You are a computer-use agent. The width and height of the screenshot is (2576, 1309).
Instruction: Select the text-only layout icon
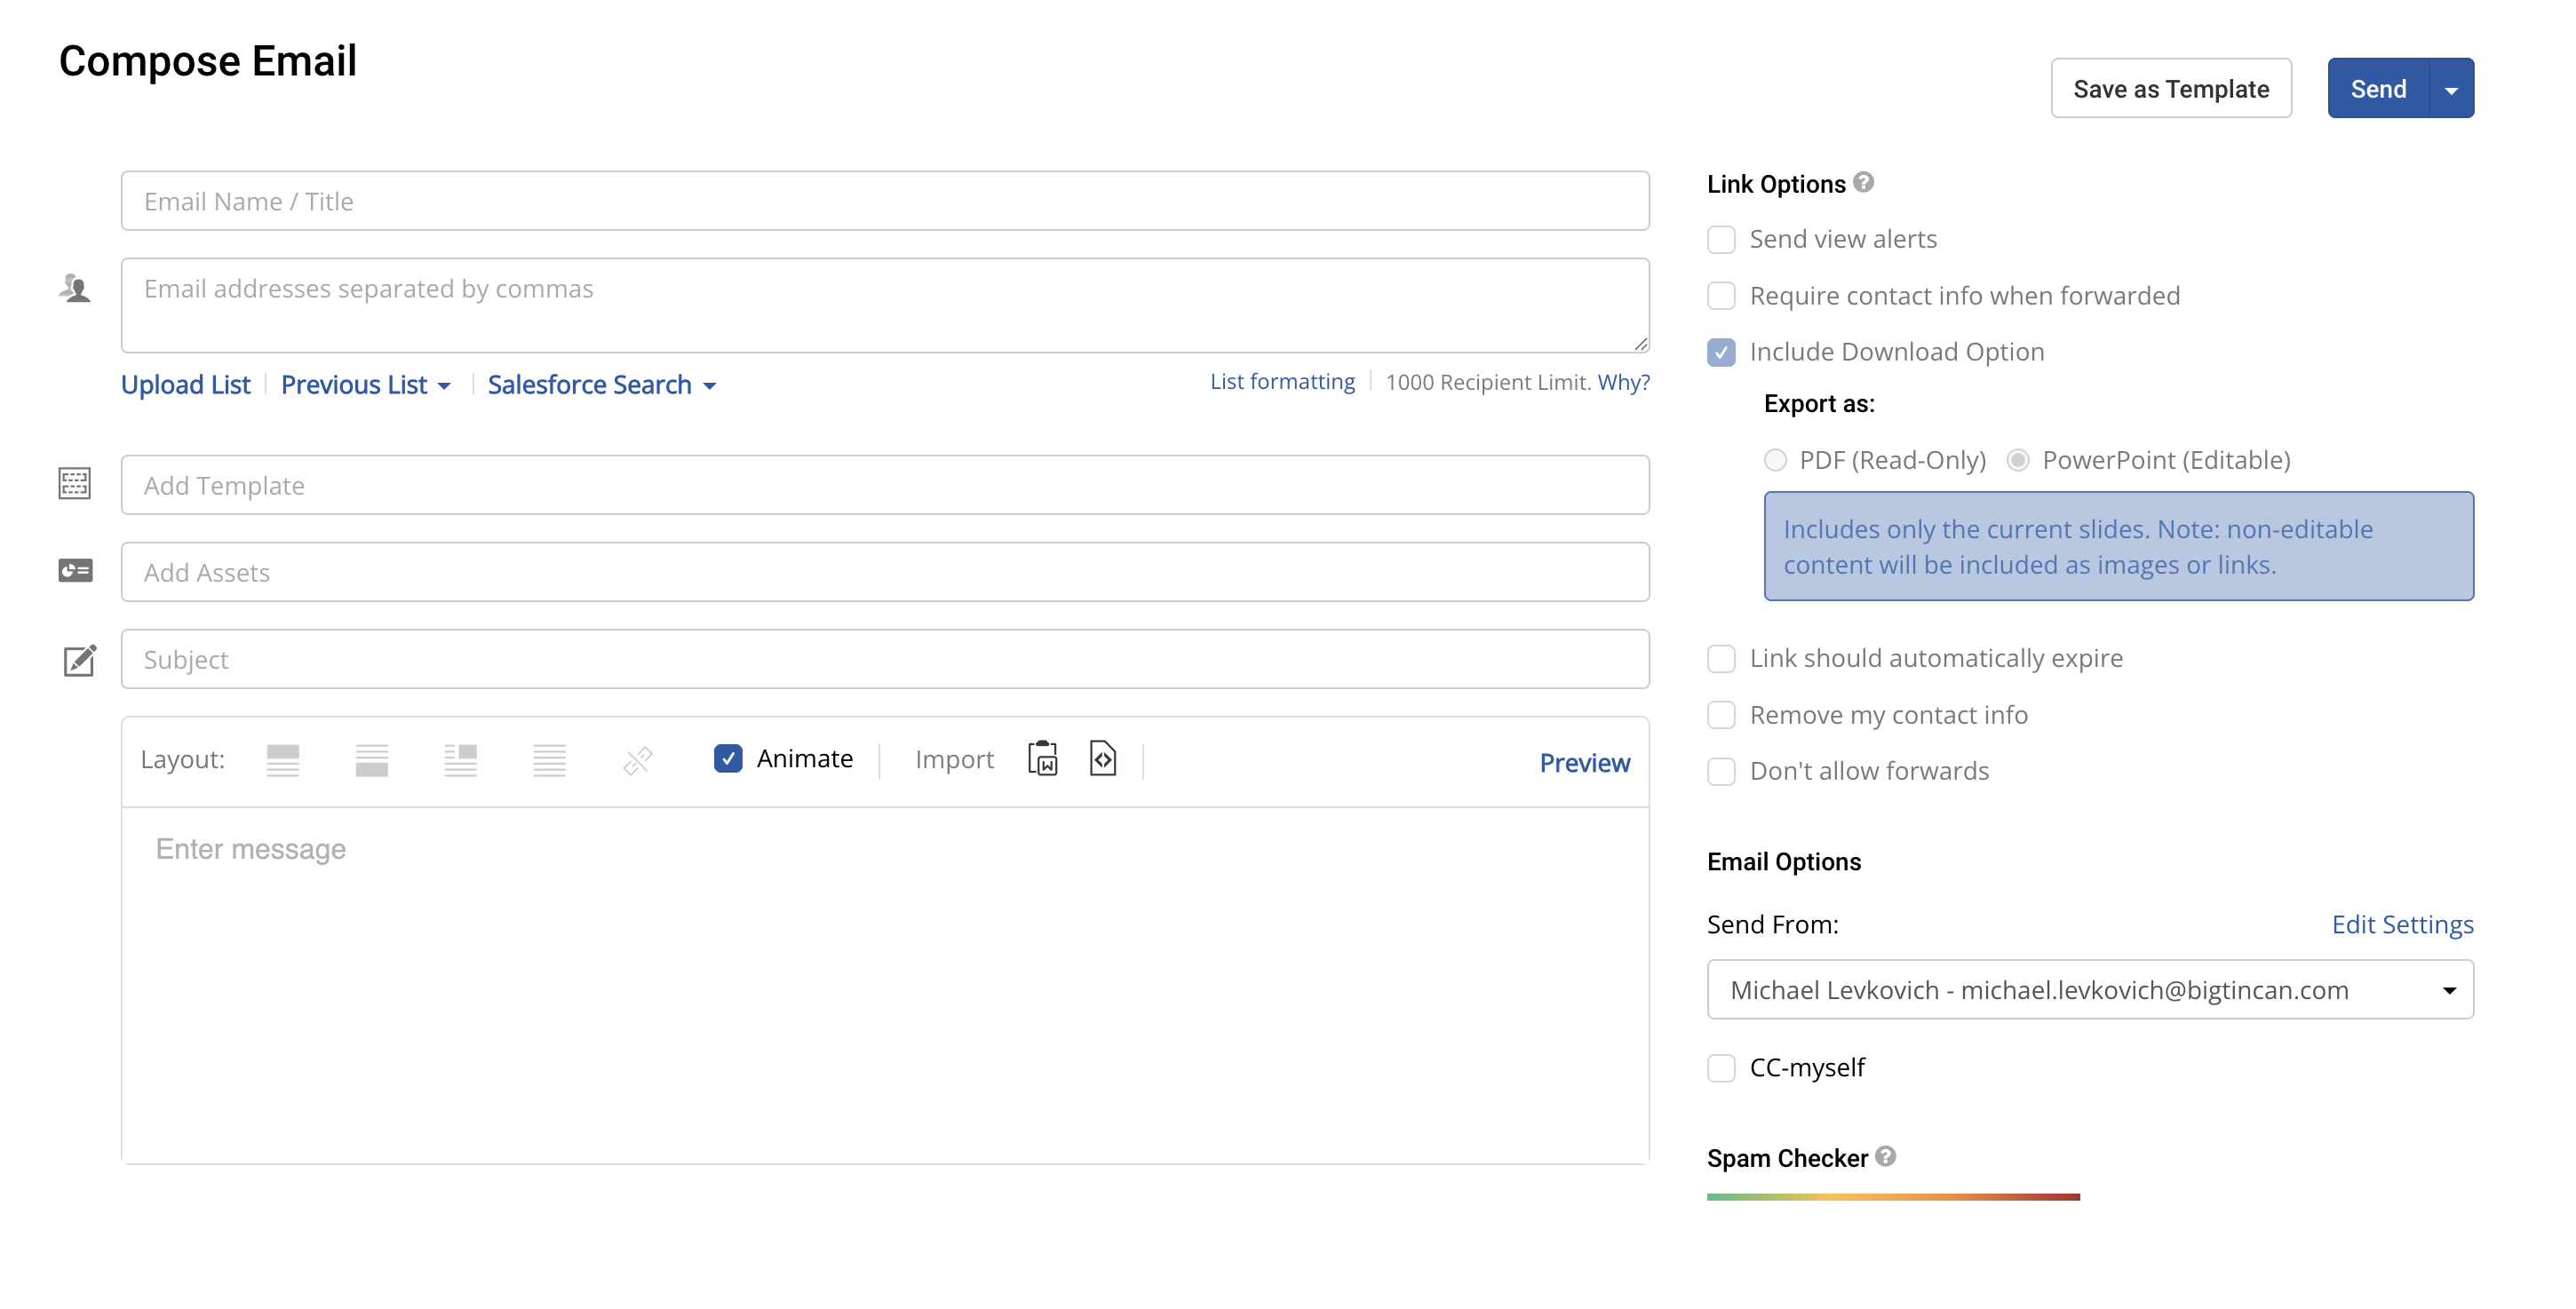(549, 760)
